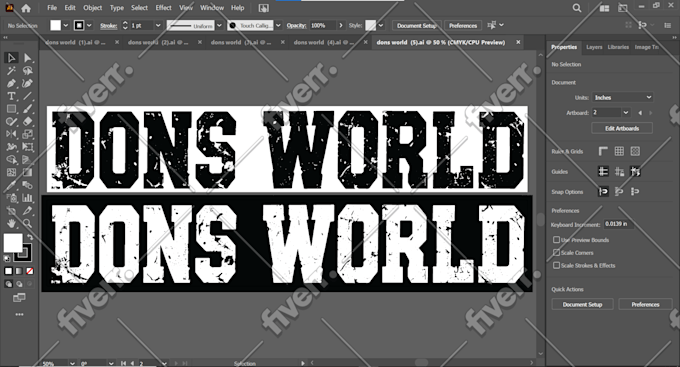Select the Blend tool

(28, 185)
